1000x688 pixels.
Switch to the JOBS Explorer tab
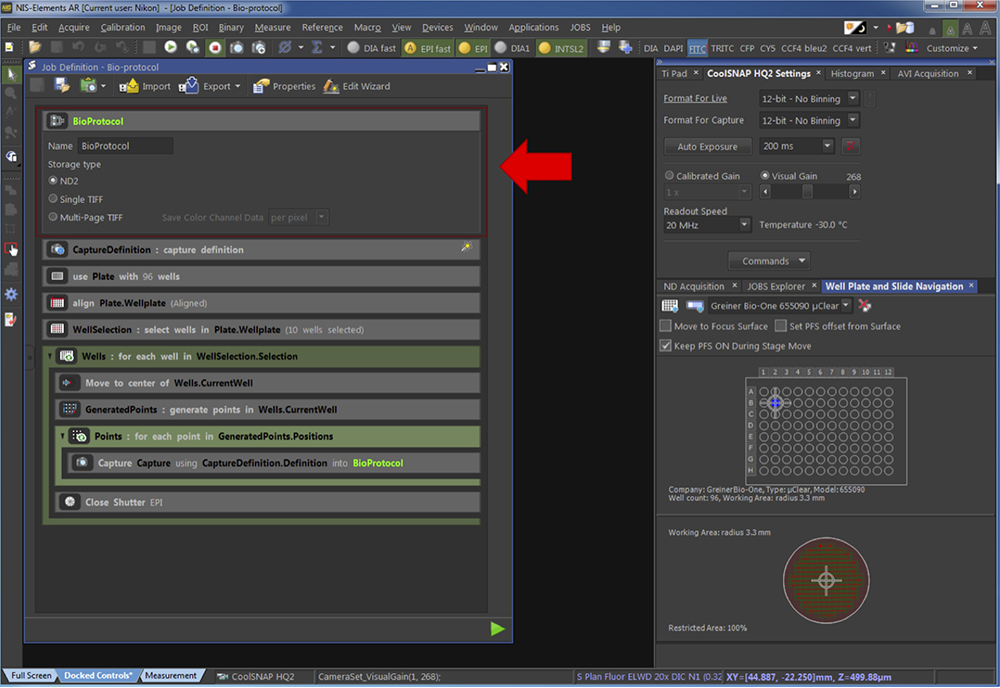pyautogui.click(x=776, y=286)
